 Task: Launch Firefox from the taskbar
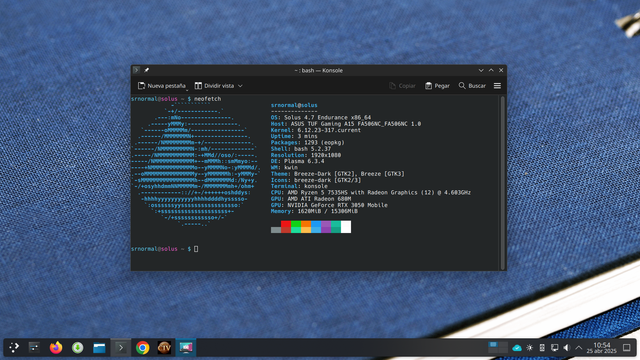point(56,348)
